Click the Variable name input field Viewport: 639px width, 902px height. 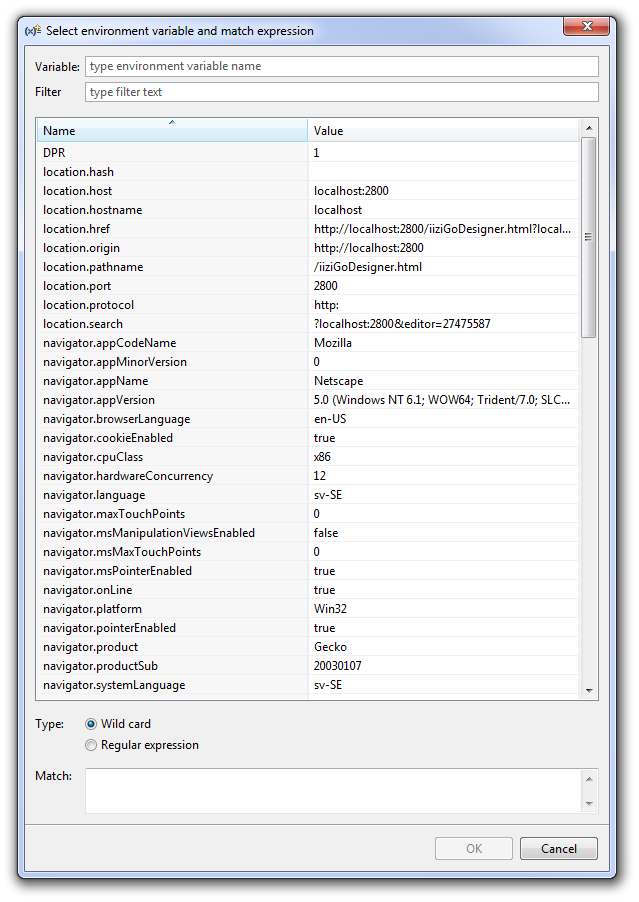(x=342, y=66)
